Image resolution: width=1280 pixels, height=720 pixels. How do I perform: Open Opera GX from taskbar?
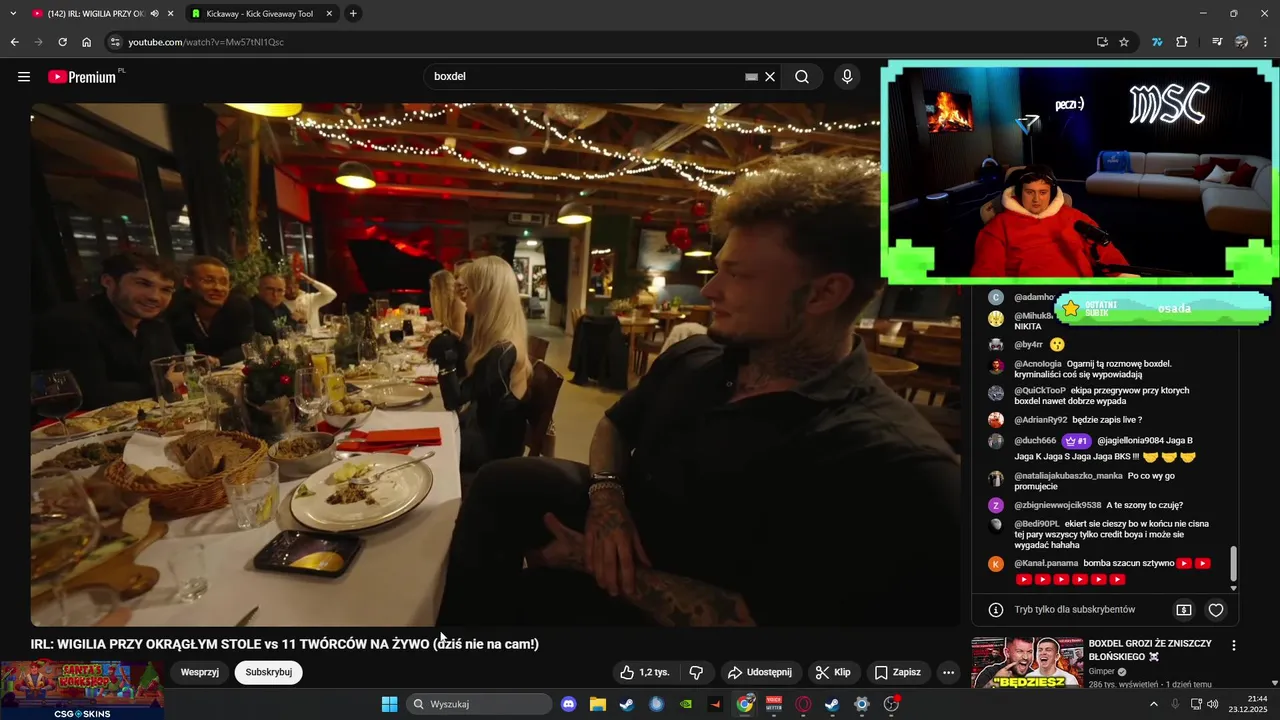tap(803, 704)
